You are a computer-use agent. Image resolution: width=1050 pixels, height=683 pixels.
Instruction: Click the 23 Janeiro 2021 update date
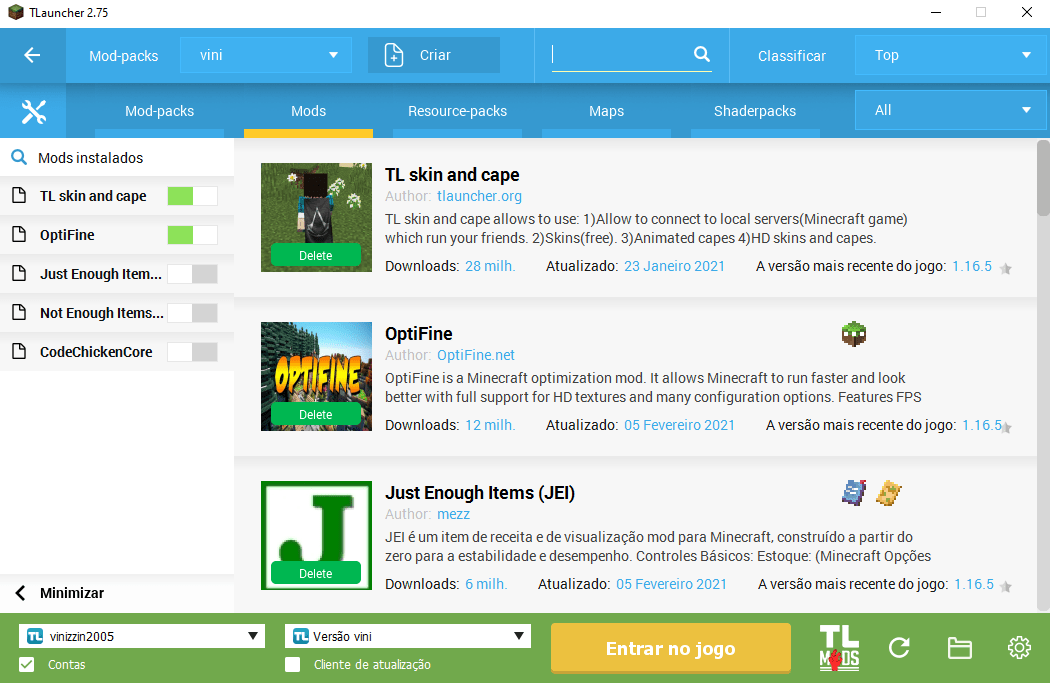pos(674,266)
